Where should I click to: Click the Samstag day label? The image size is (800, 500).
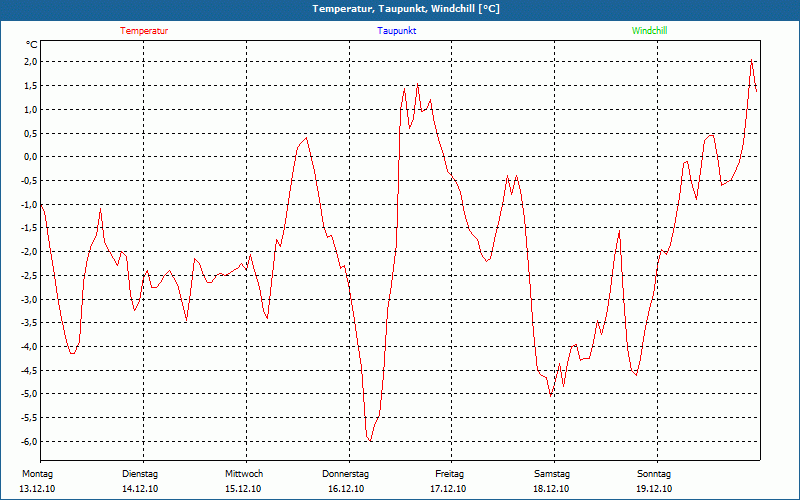(552, 474)
